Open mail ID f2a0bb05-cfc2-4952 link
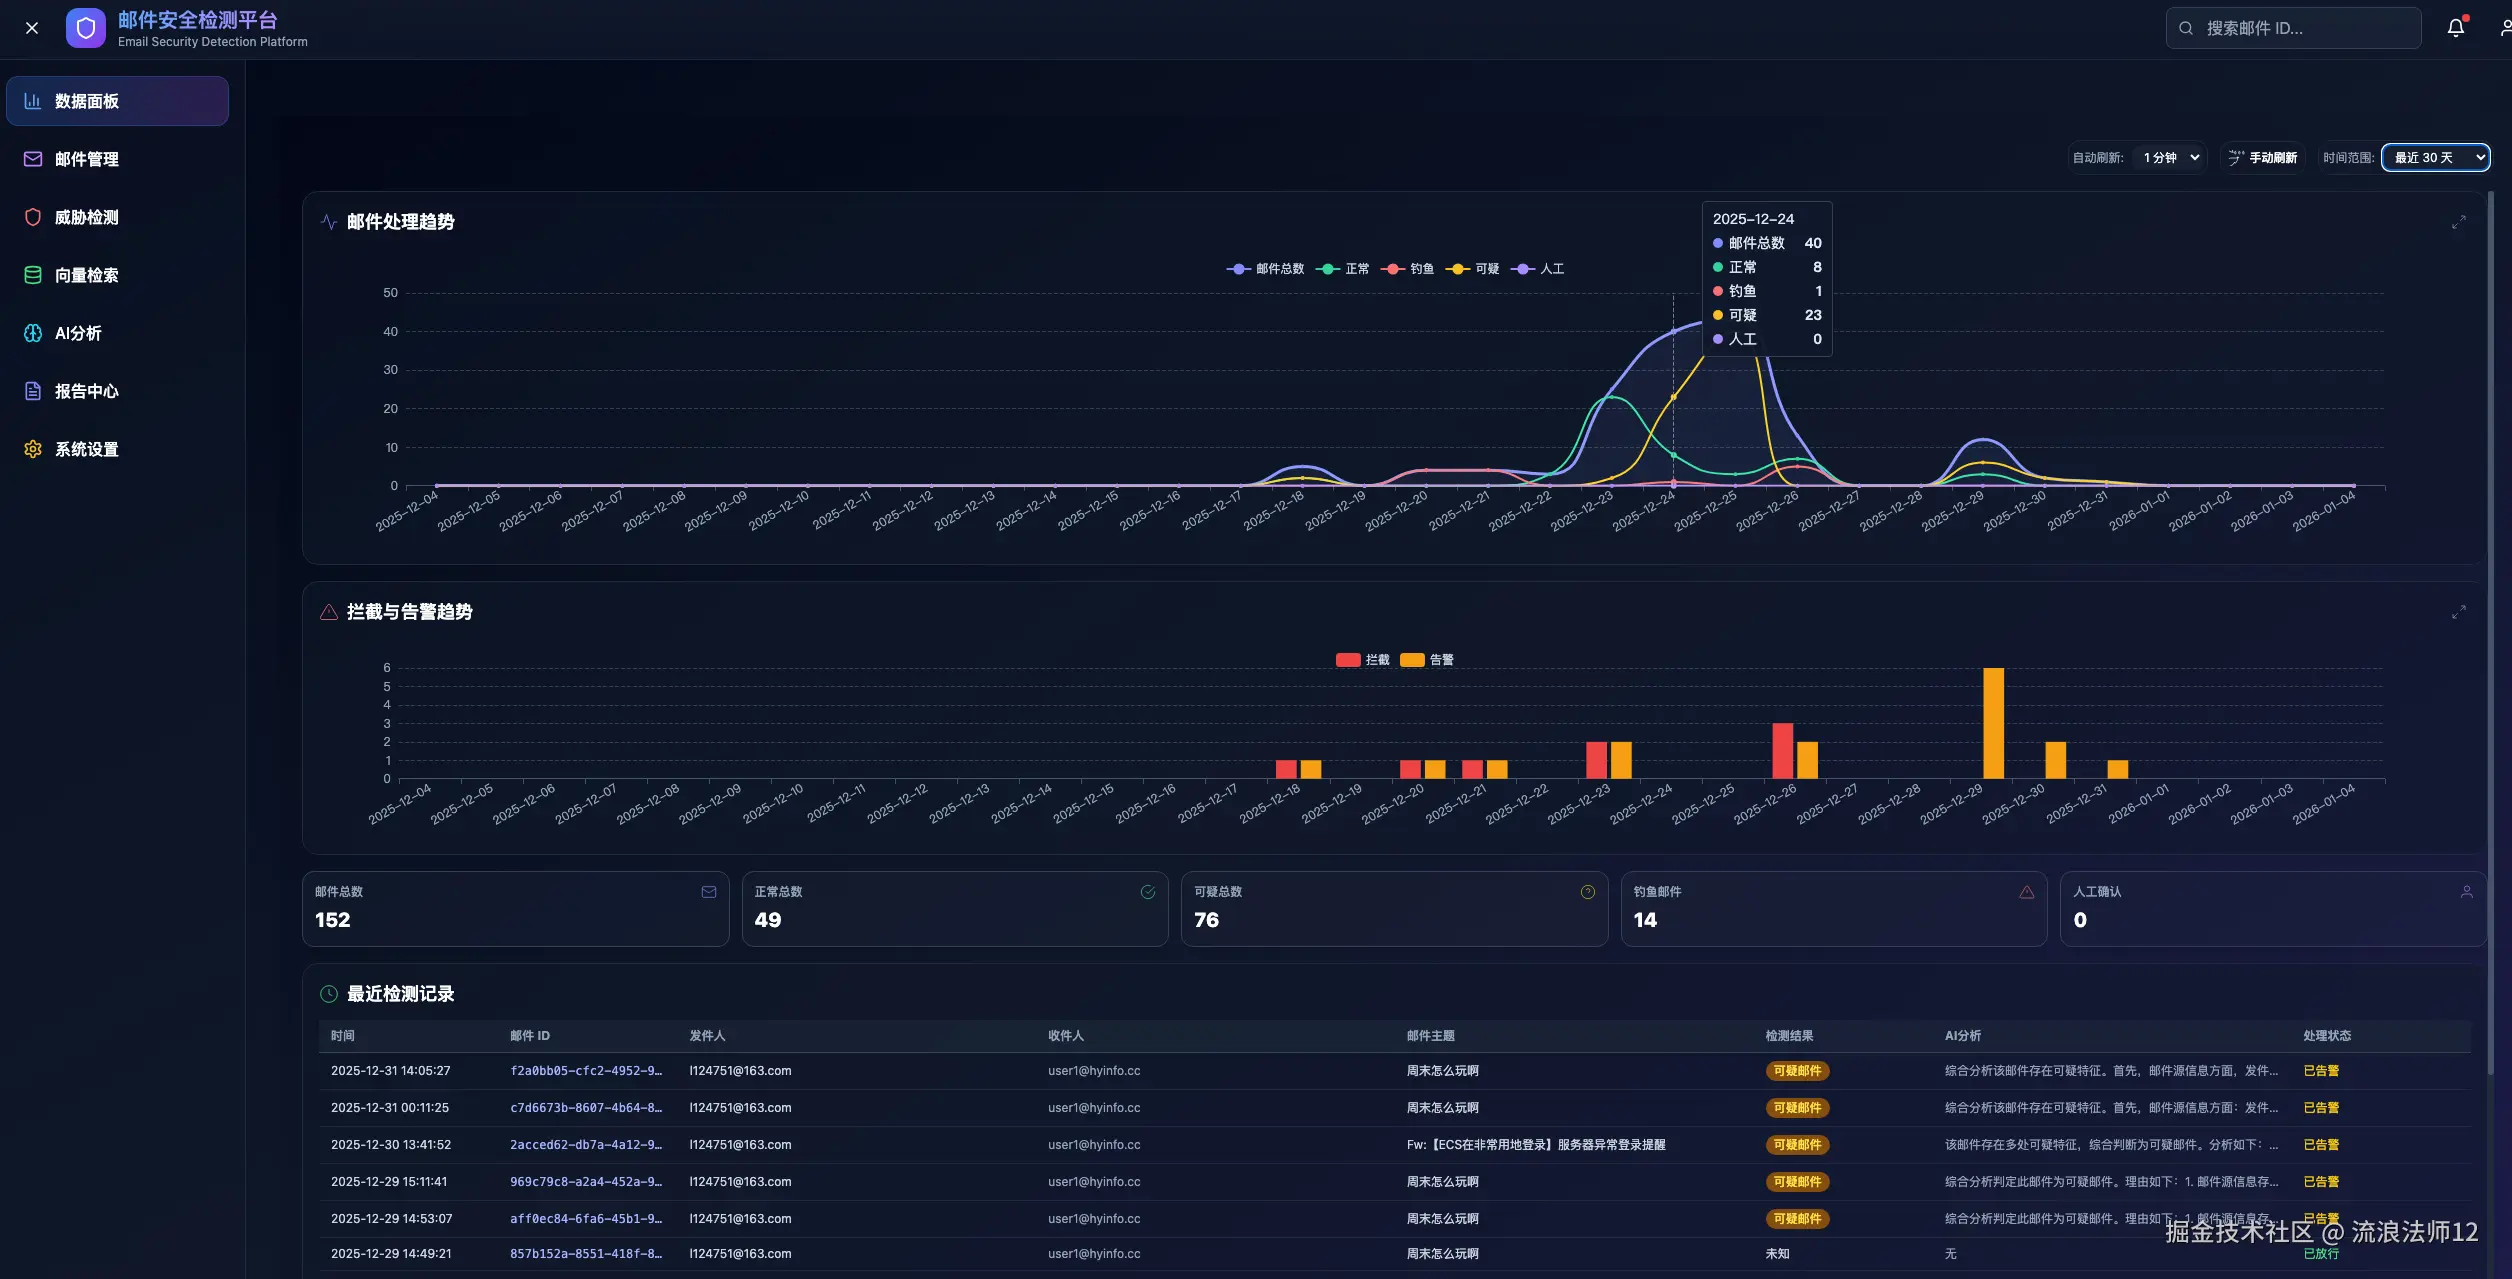 pos(586,1071)
